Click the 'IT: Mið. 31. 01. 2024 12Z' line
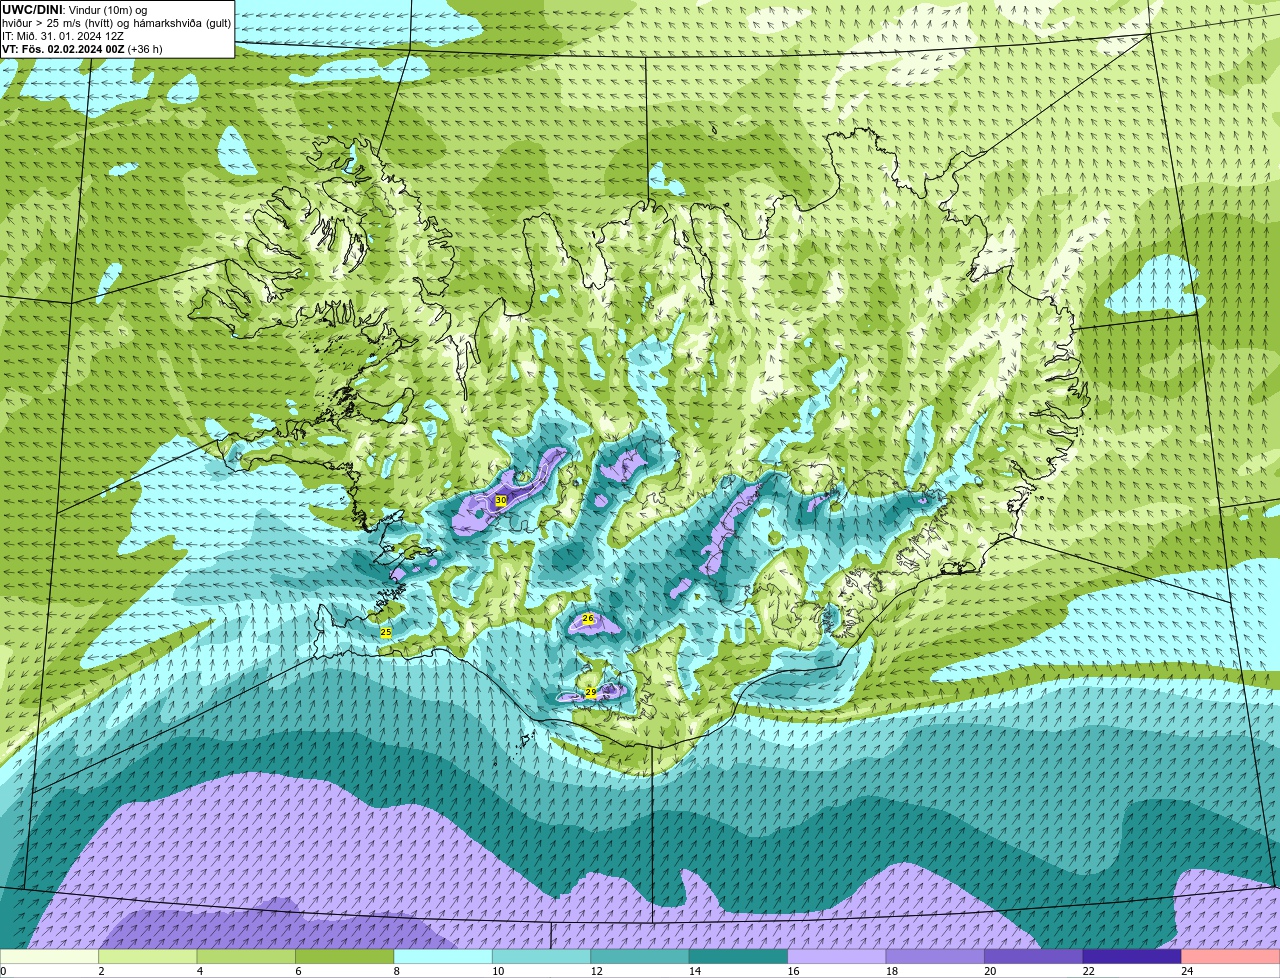1280x978 pixels. (63, 36)
